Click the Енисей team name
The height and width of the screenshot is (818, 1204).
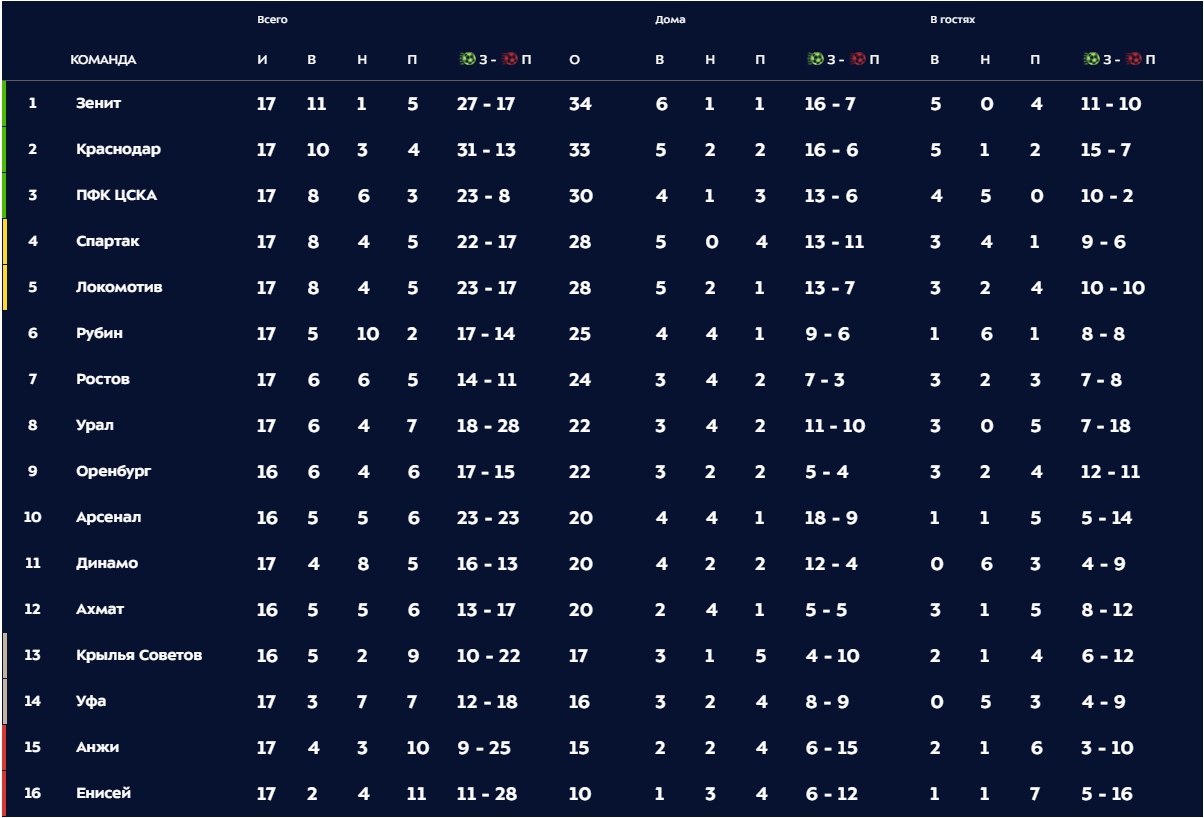[103, 793]
